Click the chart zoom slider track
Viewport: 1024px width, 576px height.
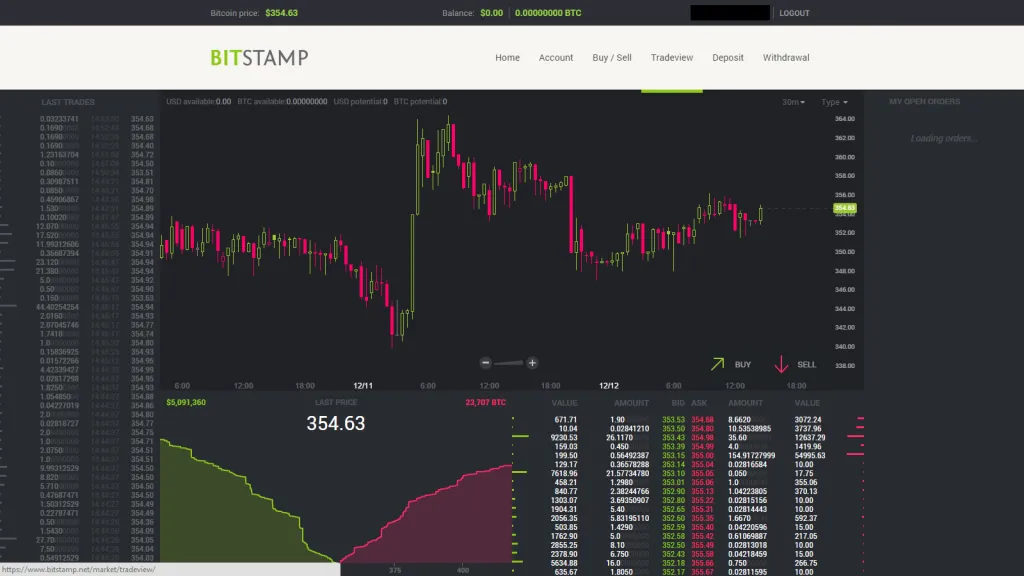point(509,363)
